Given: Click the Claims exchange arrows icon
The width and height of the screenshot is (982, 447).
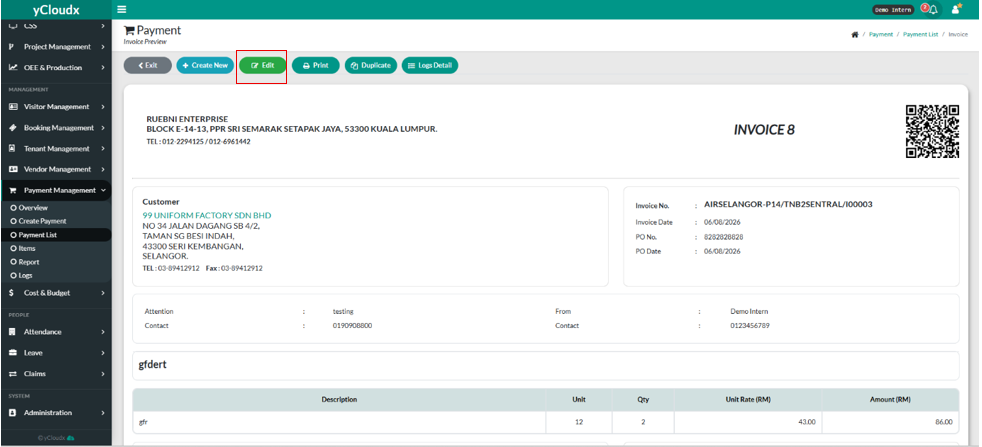Looking at the screenshot, I should click(x=13, y=374).
